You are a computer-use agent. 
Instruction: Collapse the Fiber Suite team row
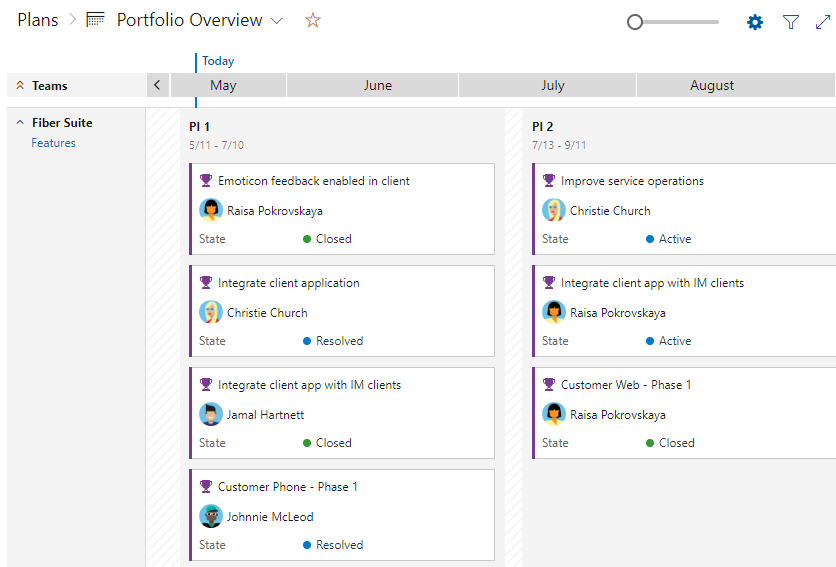coord(20,122)
